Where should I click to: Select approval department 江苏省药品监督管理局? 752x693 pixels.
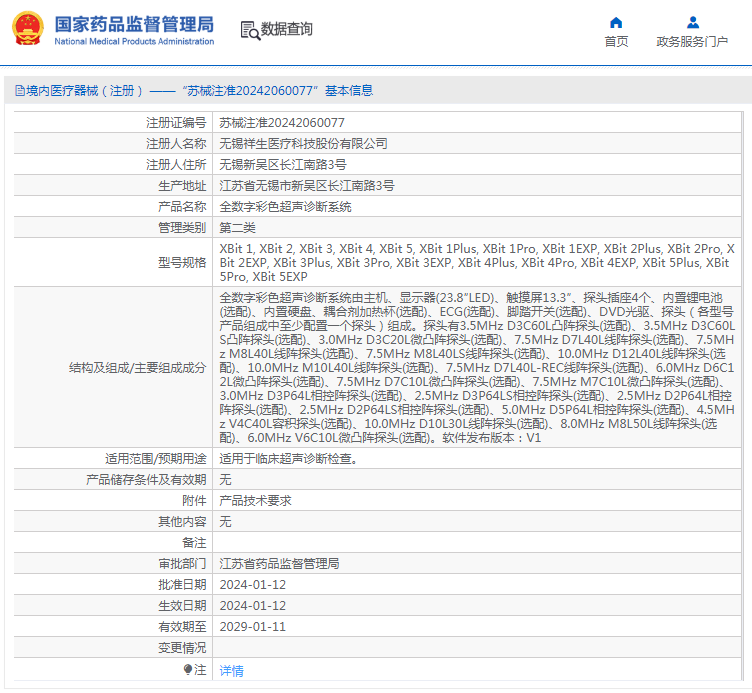(x=279, y=563)
